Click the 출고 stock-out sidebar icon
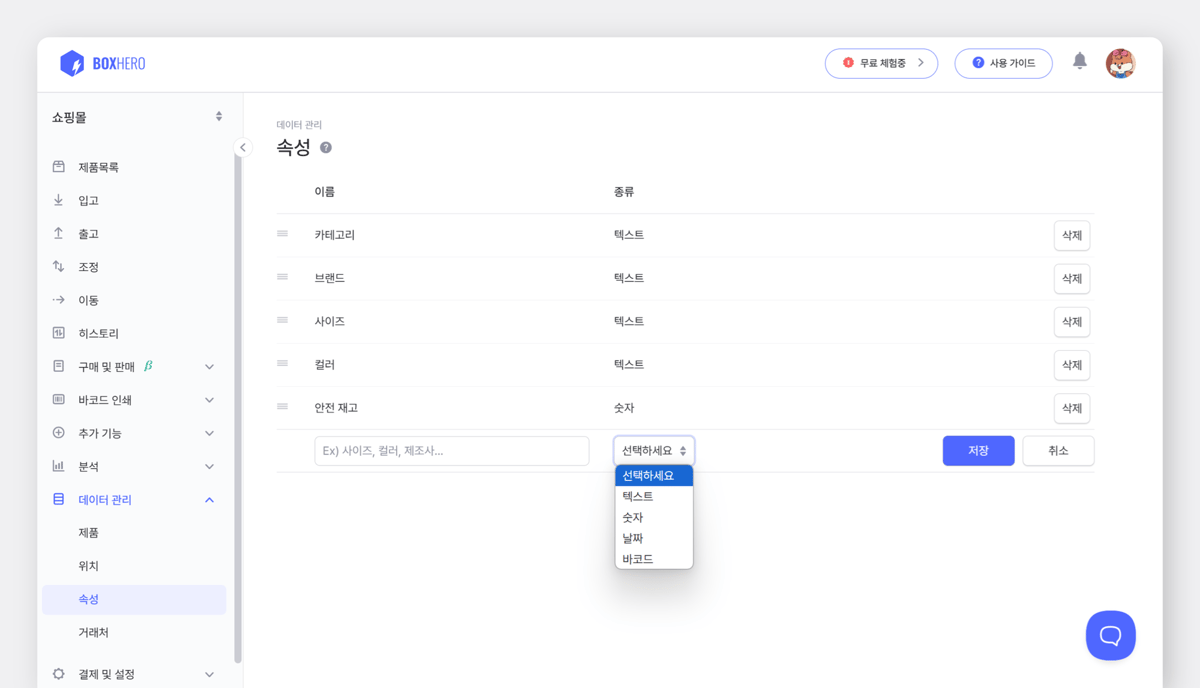 [58, 233]
